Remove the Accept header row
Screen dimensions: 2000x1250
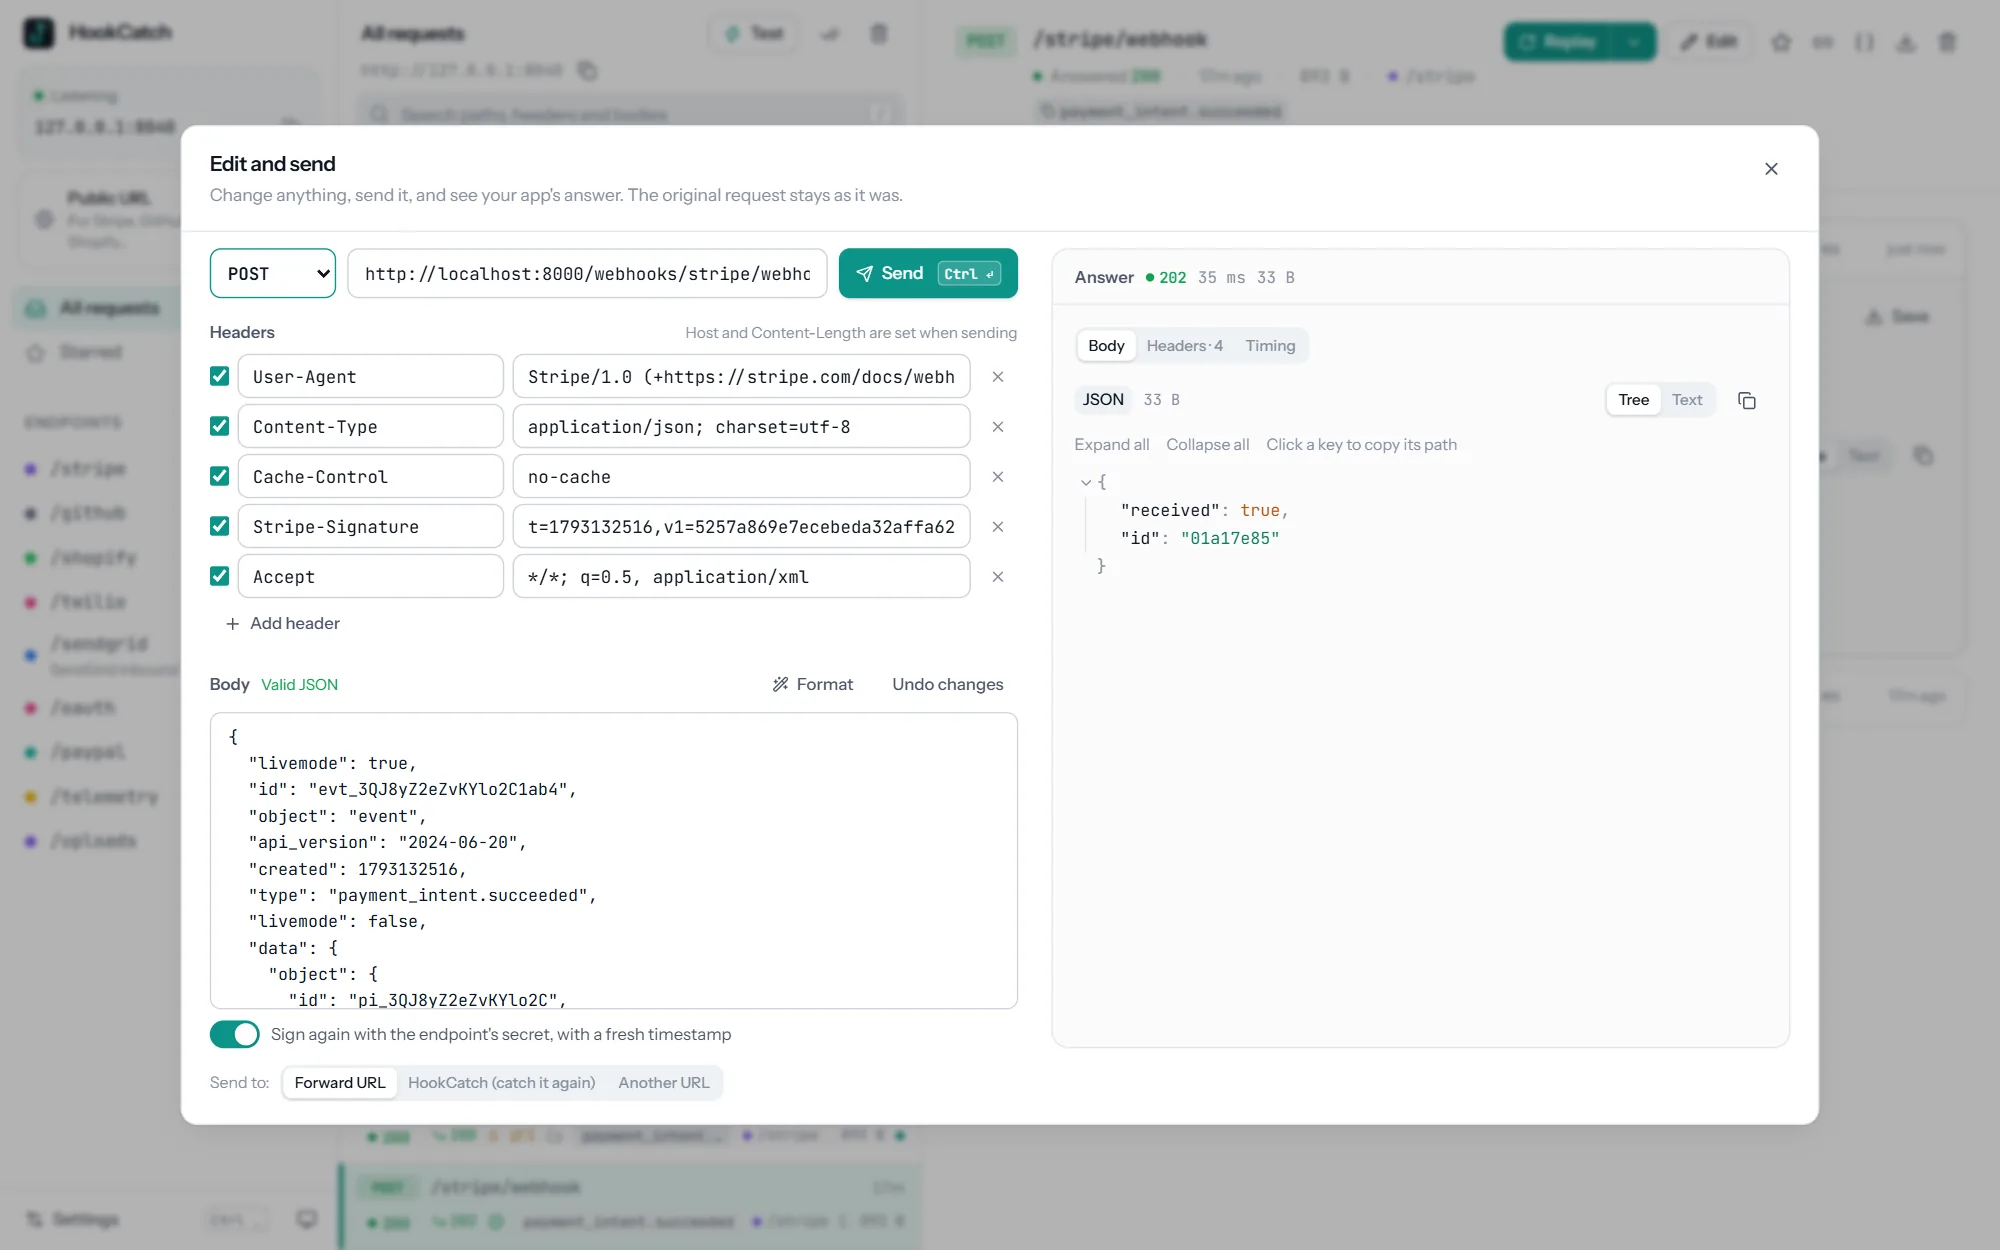[x=997, y=577]
